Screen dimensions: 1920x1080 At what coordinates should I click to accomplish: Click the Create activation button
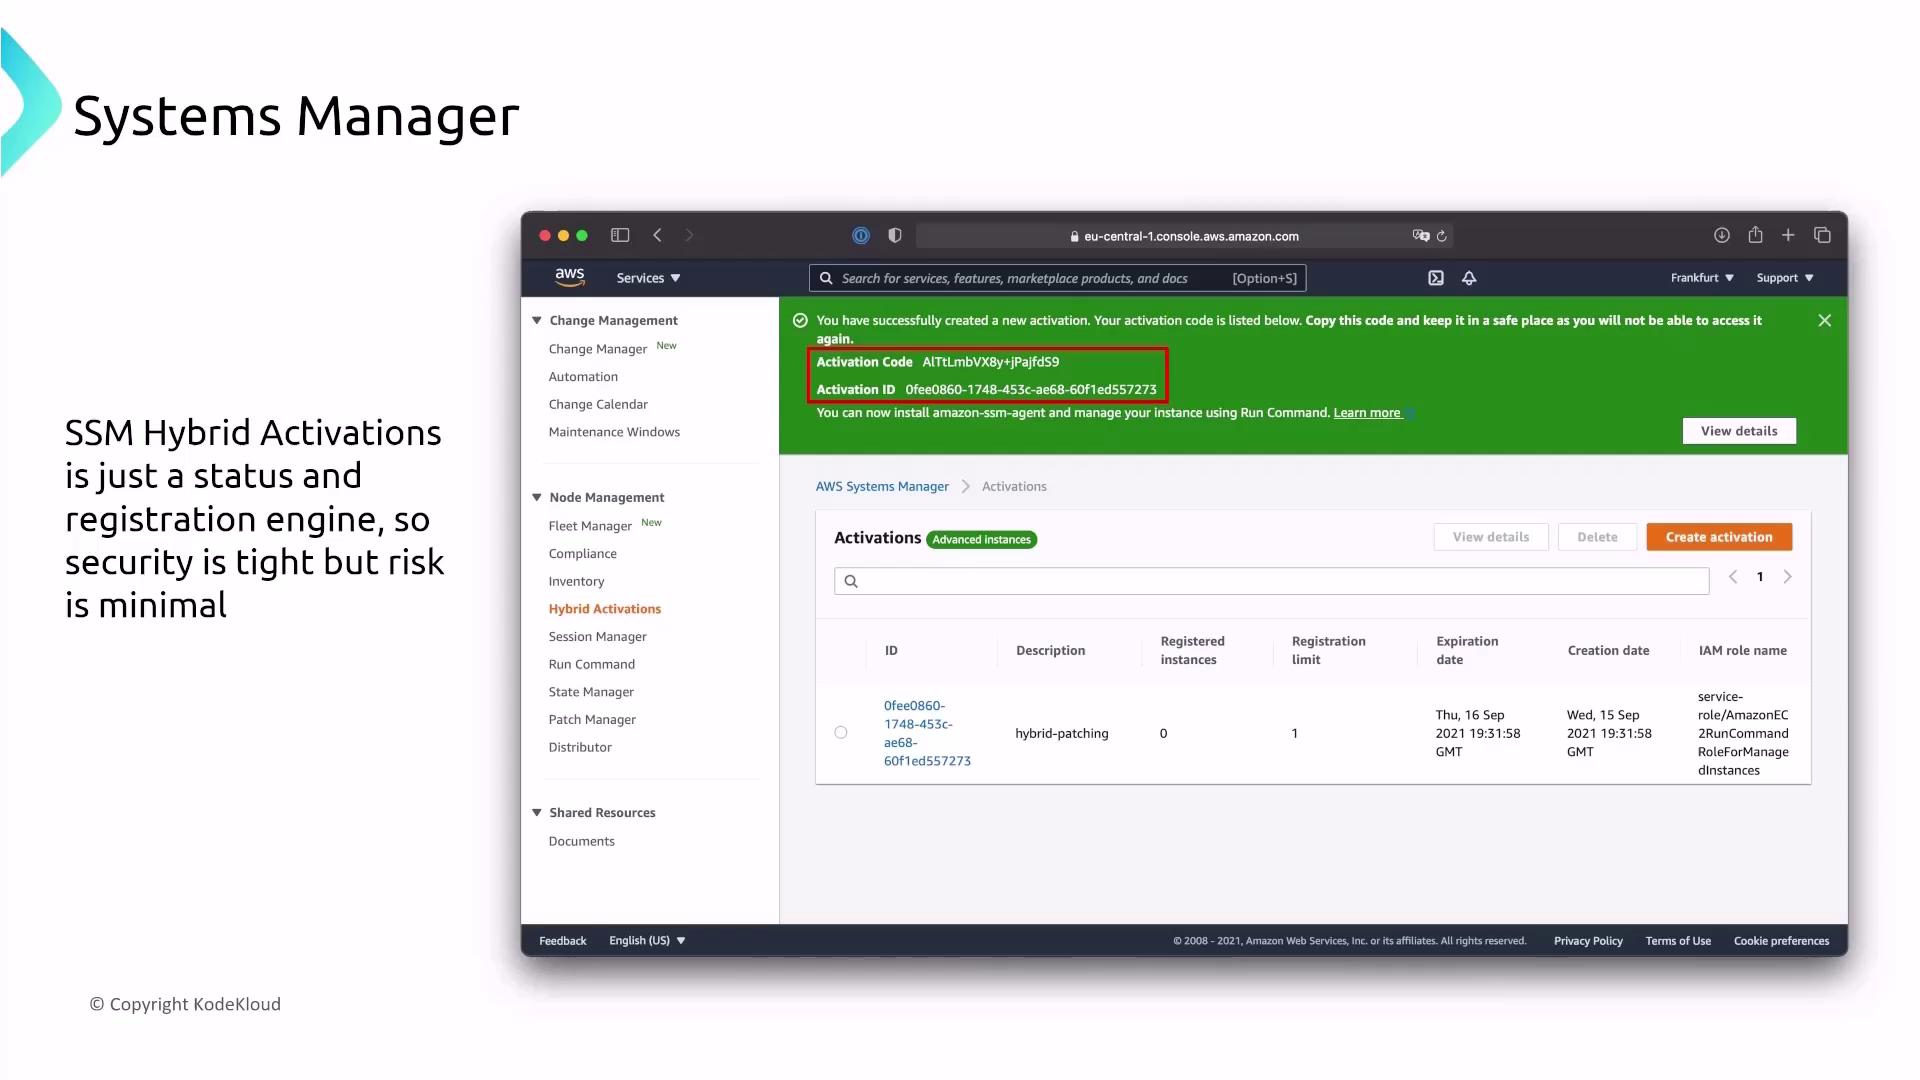click(x=1718, y=537)
